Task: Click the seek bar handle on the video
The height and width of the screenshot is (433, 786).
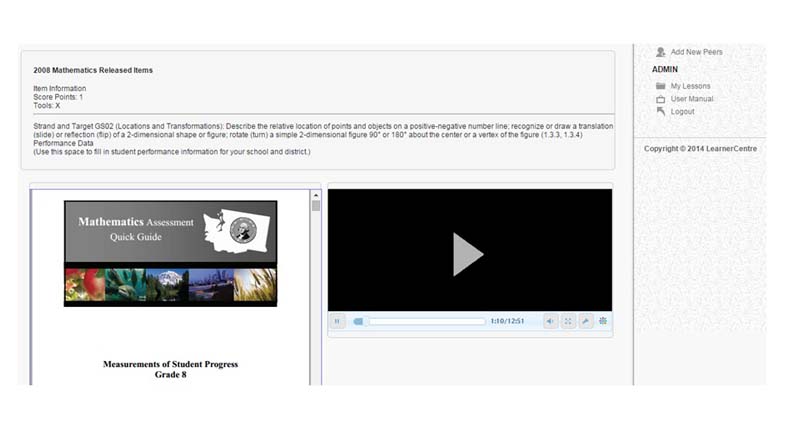Action: point(358,322)
